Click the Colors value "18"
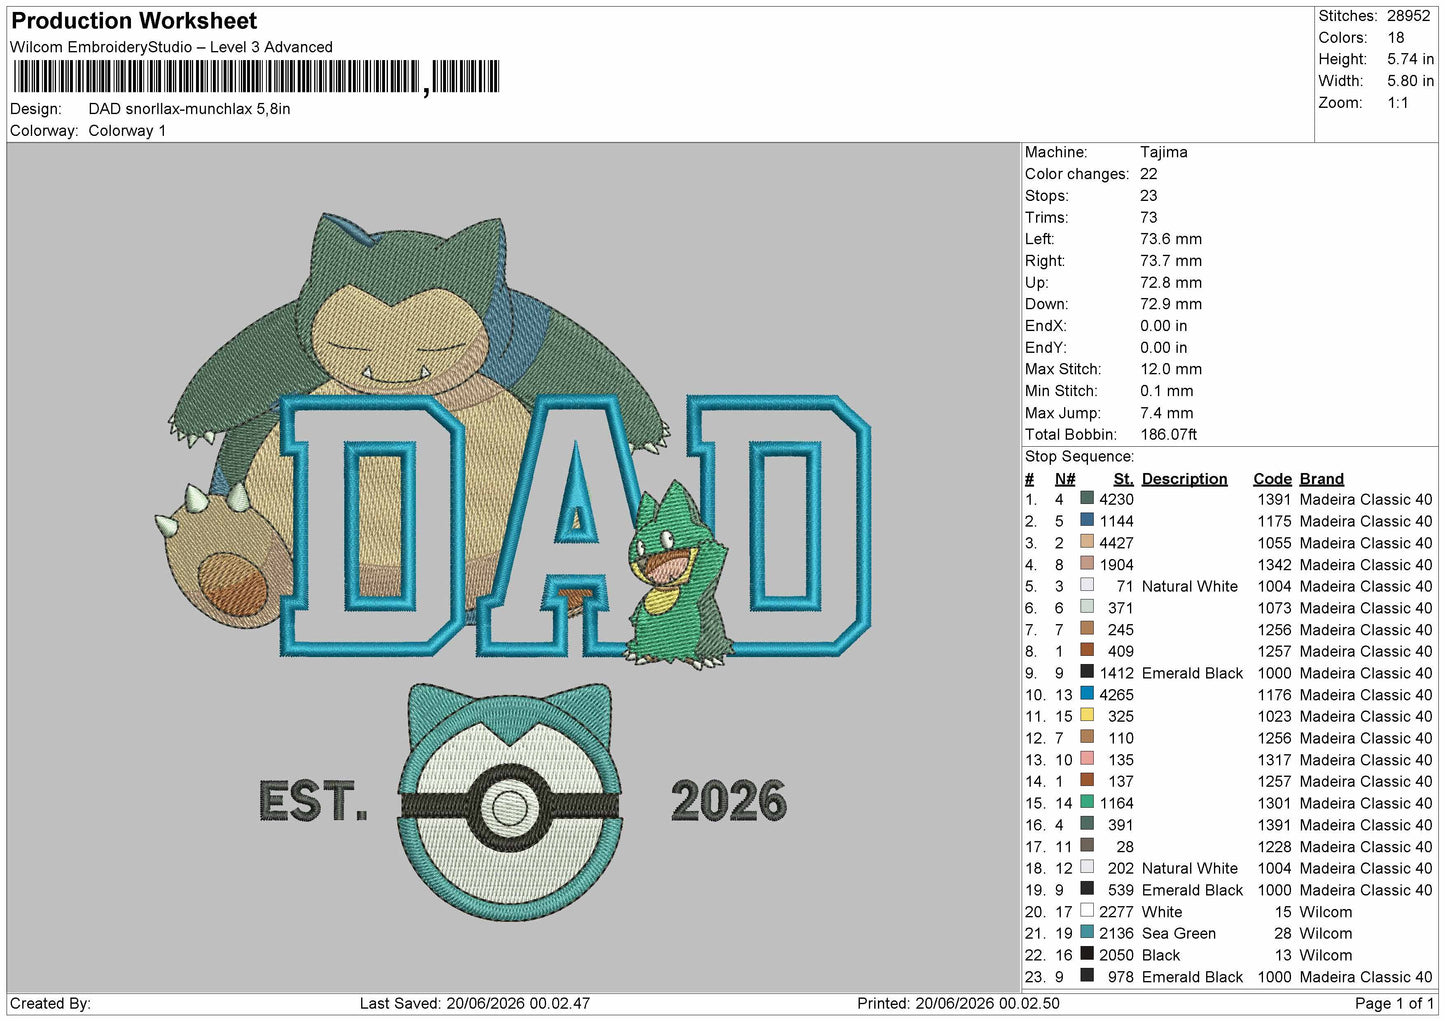 point(1395,38)
